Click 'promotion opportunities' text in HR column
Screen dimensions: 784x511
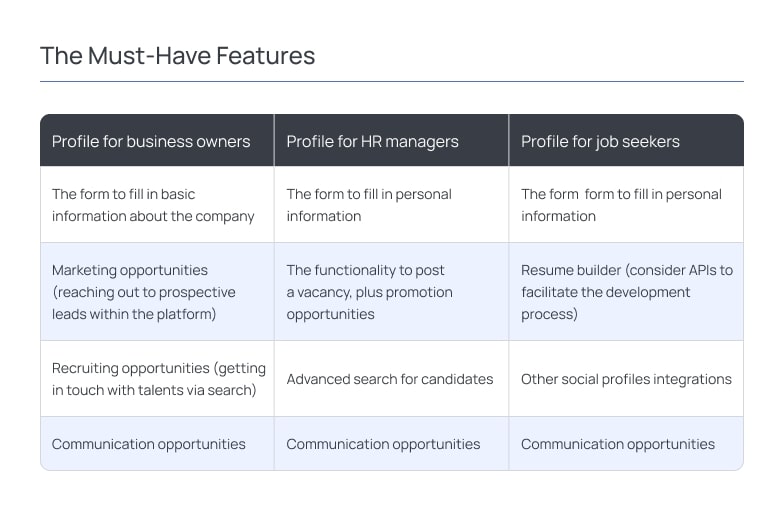point(370,303)
